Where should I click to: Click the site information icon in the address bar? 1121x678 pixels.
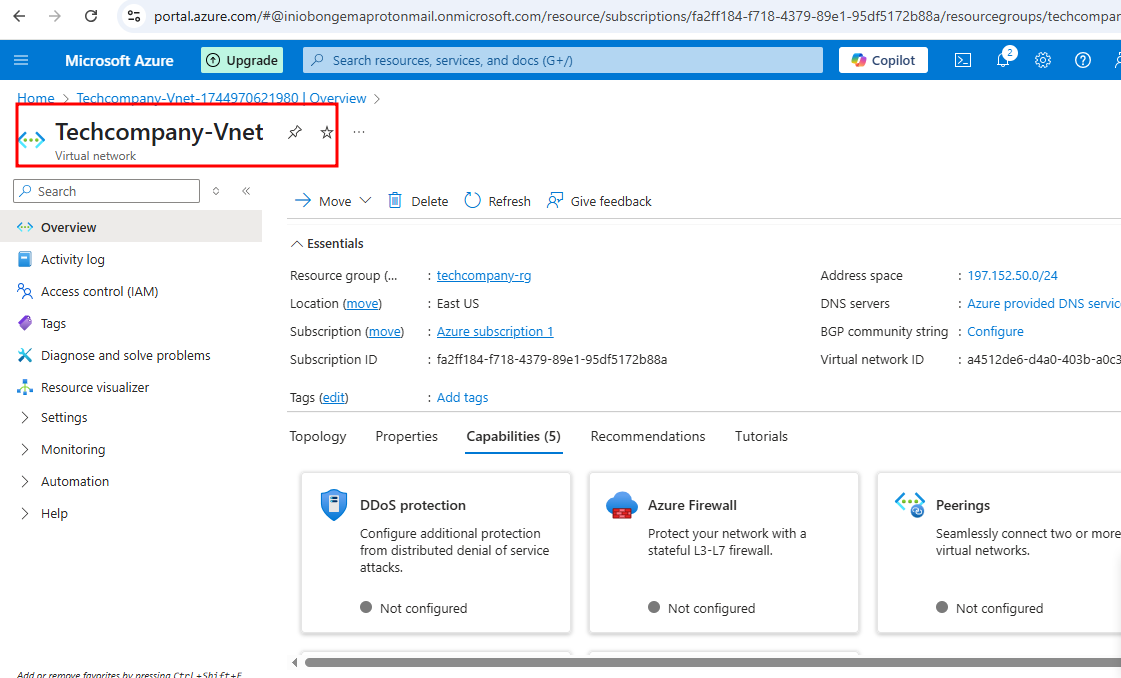pyautogui.click(x=133, y=16)
